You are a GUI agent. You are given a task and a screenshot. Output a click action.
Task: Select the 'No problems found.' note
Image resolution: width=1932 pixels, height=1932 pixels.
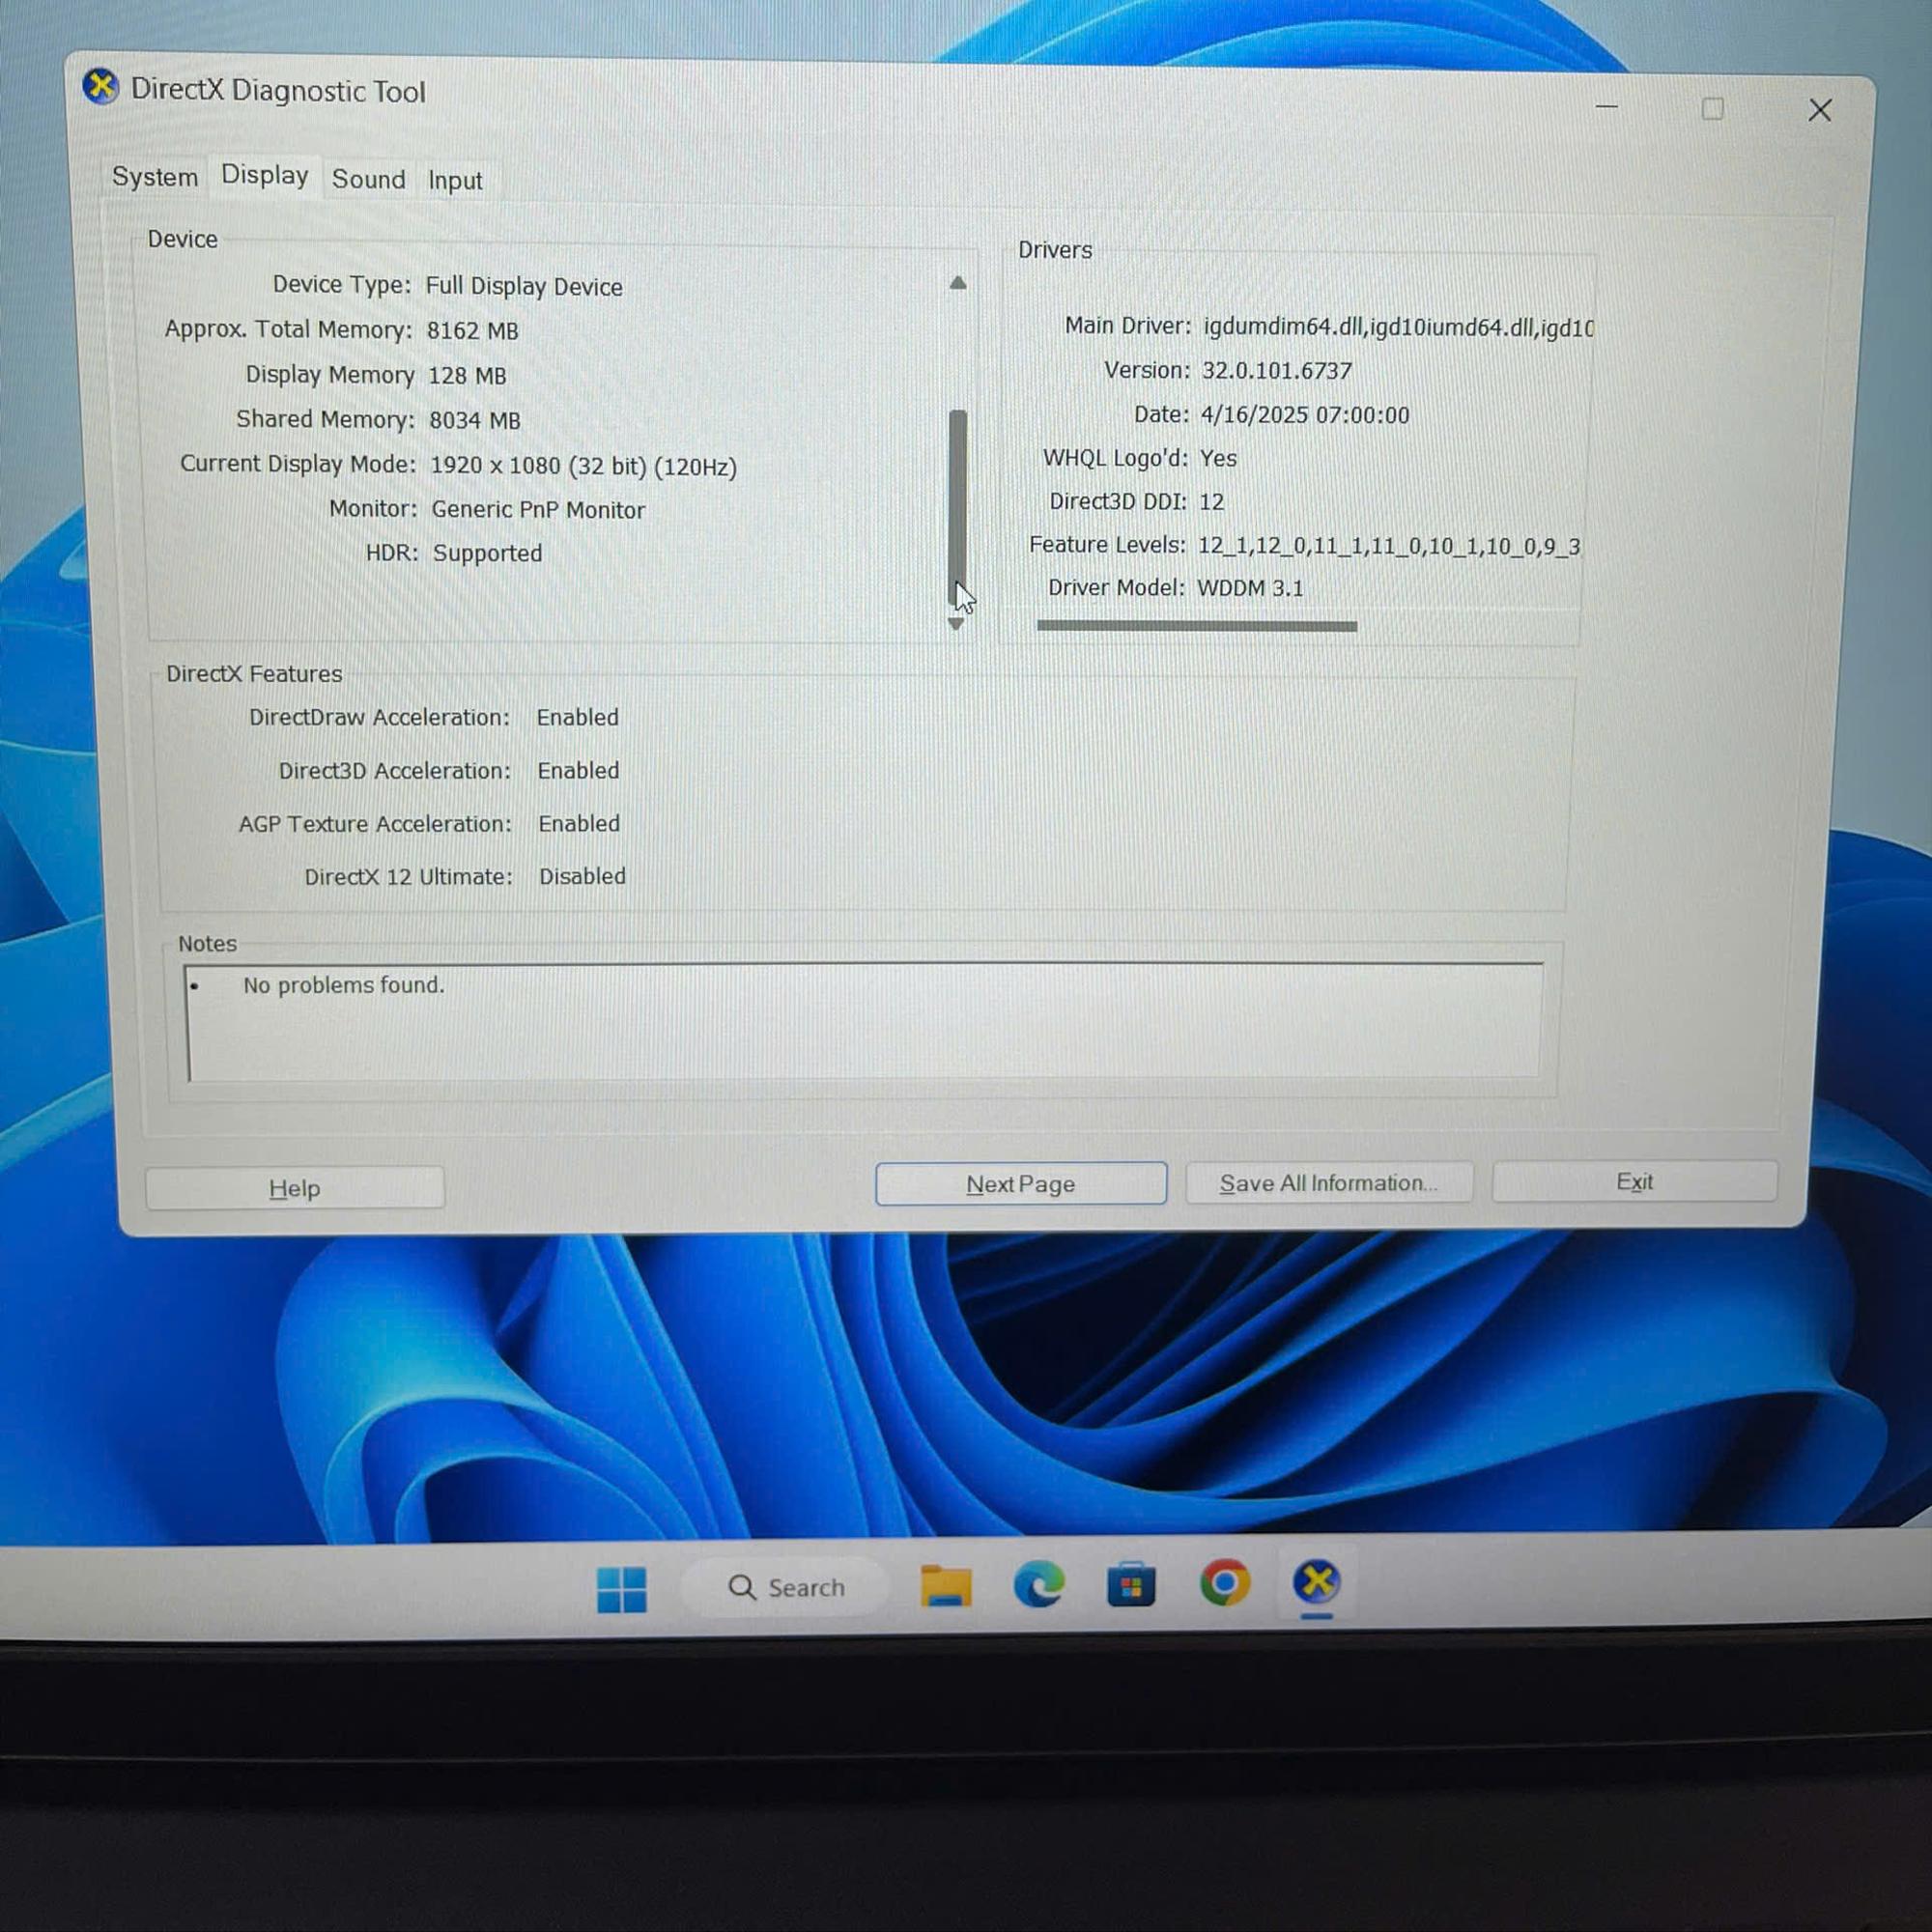pos(343,985)
